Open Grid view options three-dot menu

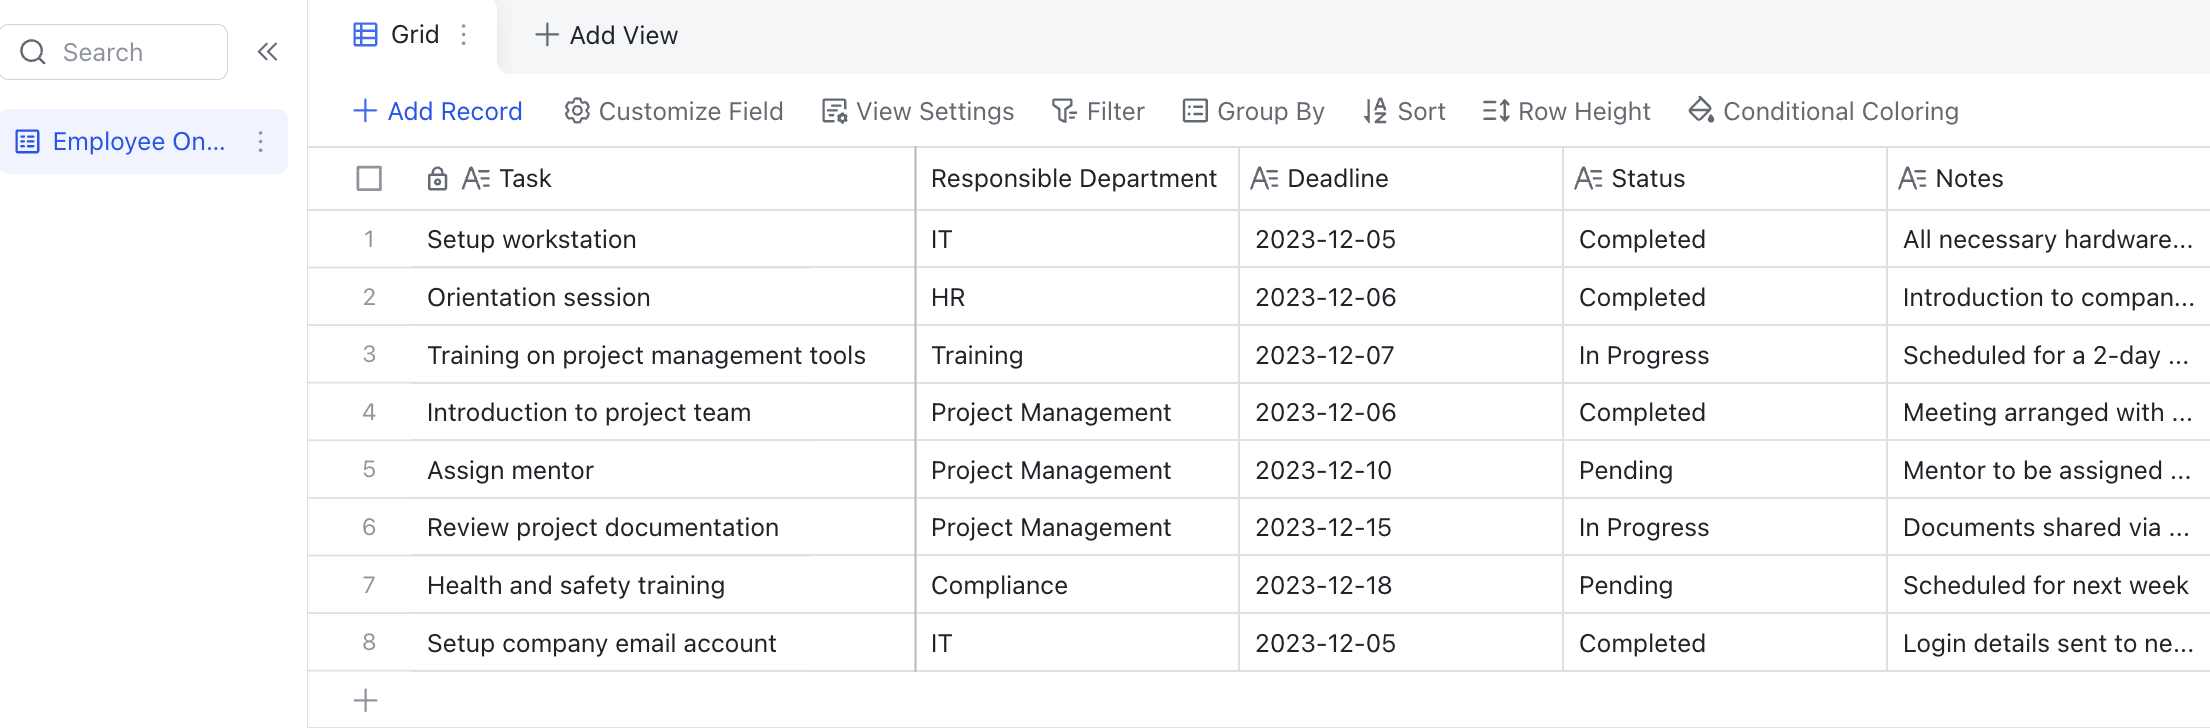pos(464,35)
